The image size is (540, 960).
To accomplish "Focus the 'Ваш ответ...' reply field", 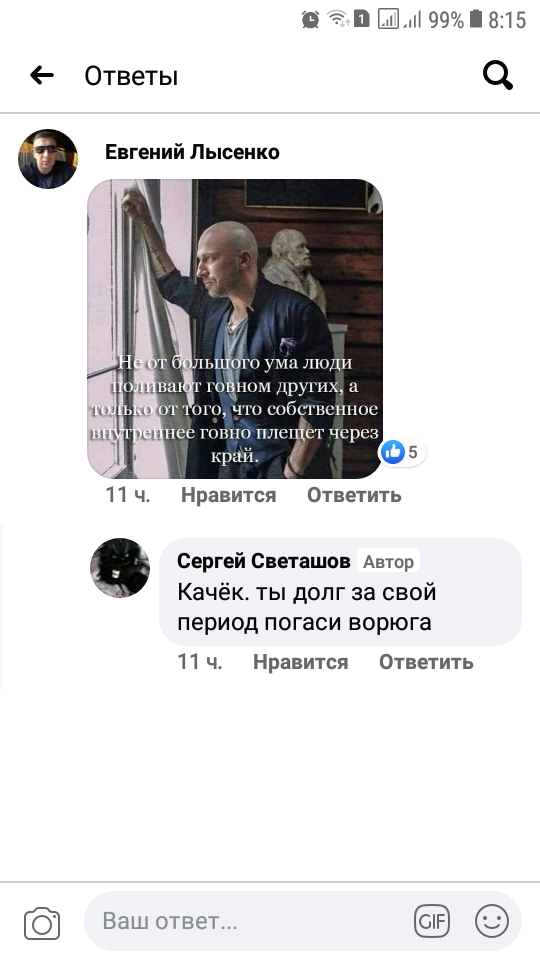I will [x=302, y=921].
